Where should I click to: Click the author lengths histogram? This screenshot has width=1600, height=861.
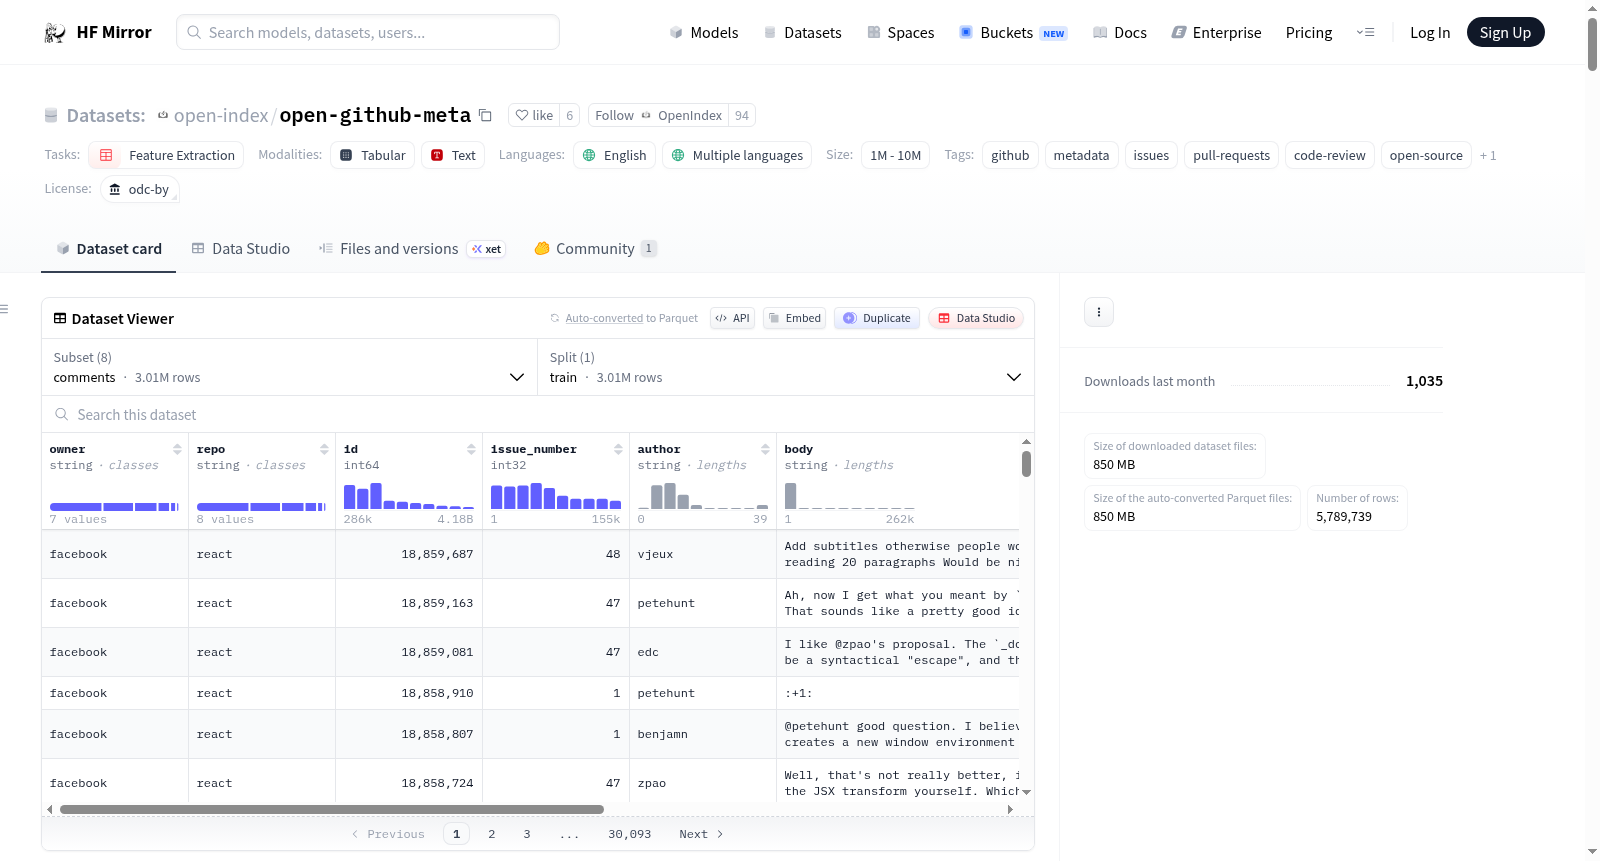[x=703, y=496]
